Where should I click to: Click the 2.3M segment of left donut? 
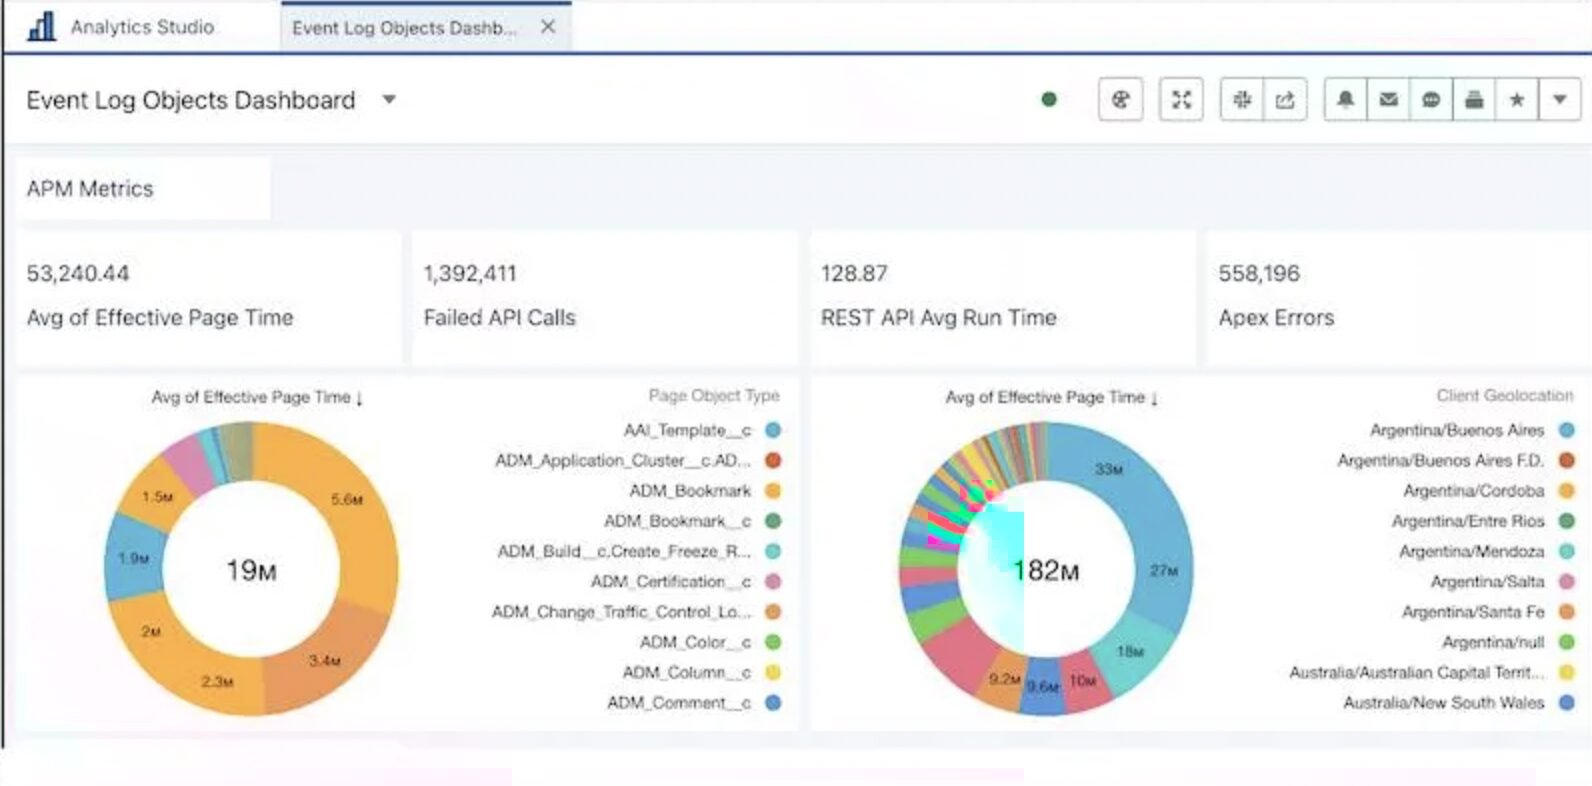216,682
